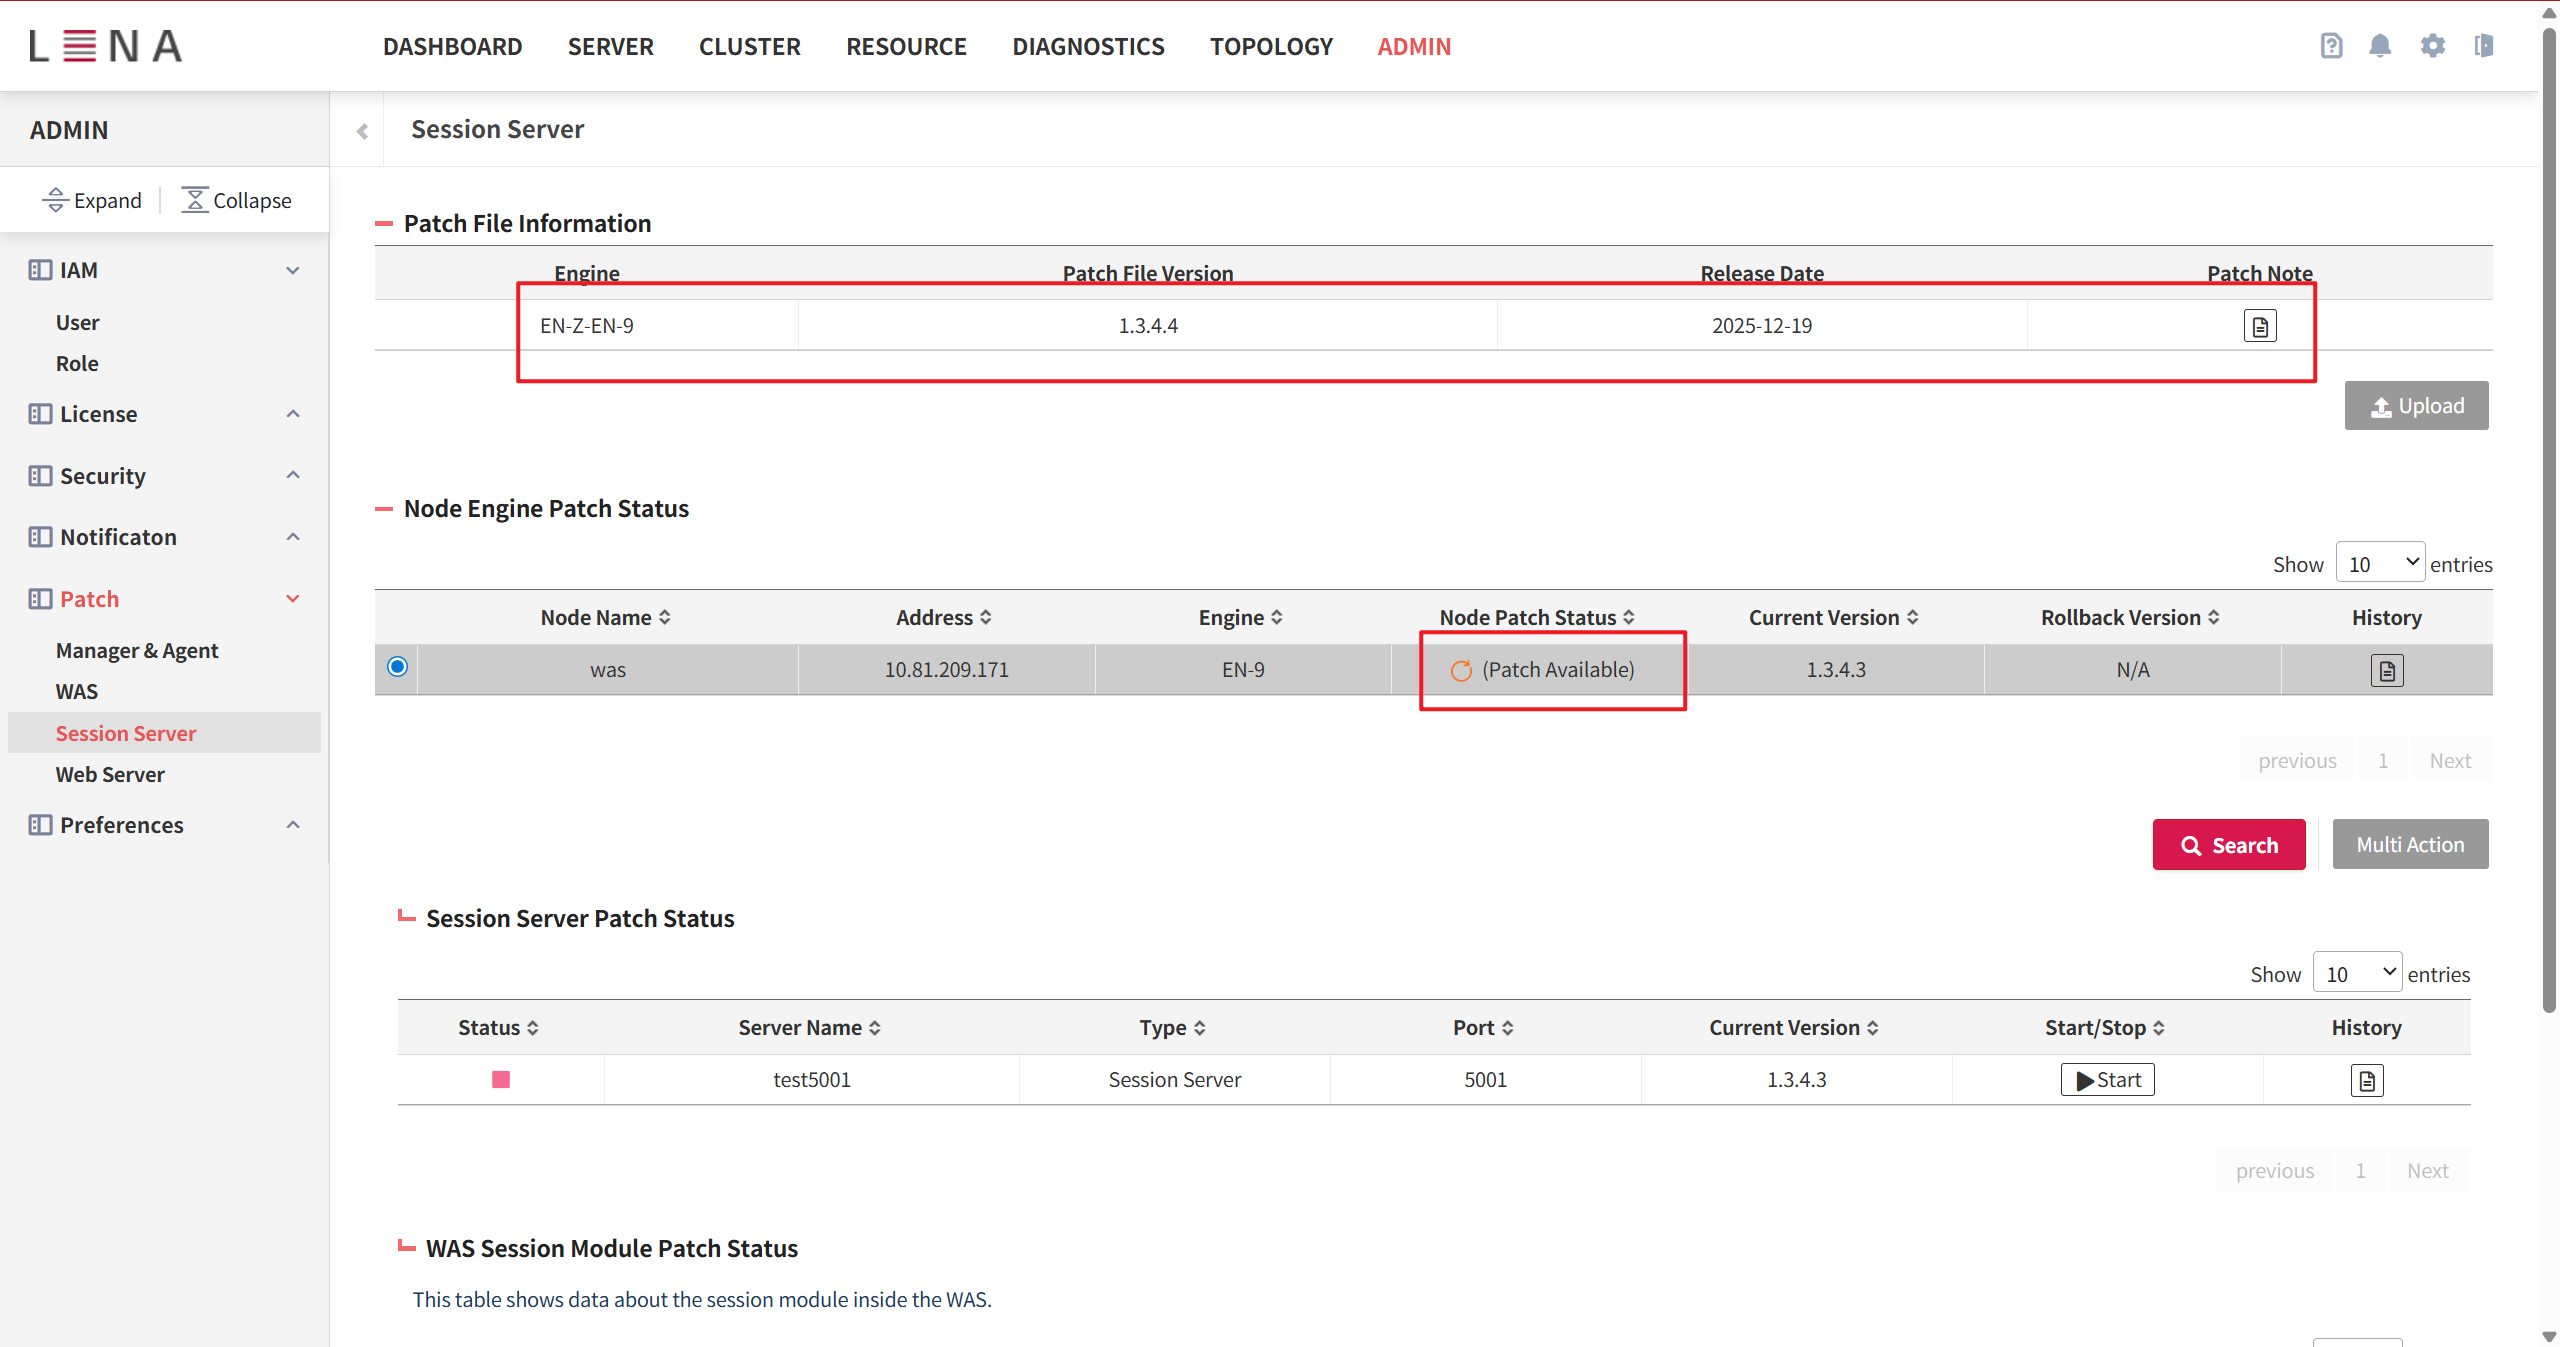The height and width of the screenshot is (1347, 2560).
Task: Click the Notificaton panel icon in sidebar
Action: coord(40,537)
